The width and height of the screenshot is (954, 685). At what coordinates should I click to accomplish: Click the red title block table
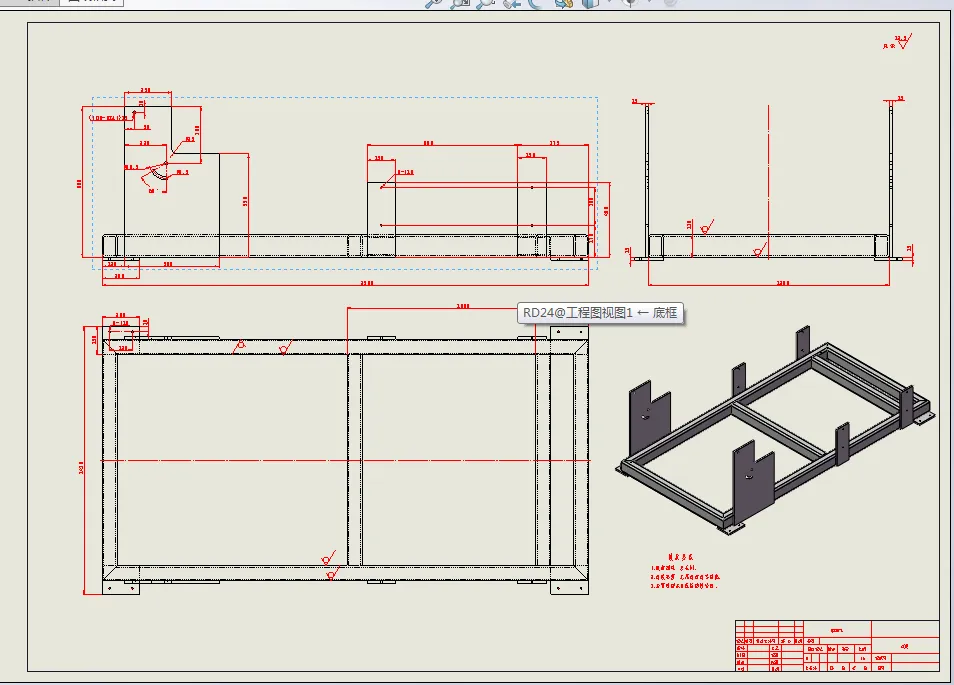coord(837,646)
